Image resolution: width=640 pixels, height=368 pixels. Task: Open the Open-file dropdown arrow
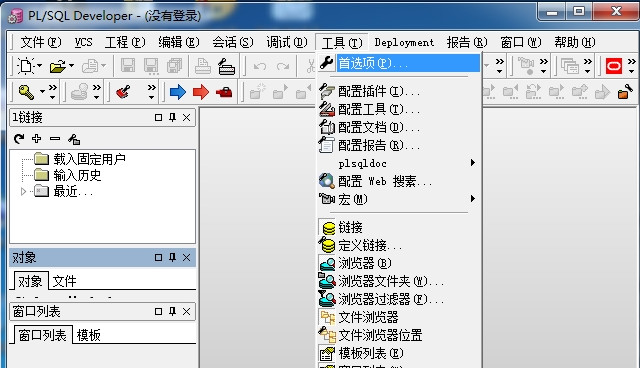point(71,65)
